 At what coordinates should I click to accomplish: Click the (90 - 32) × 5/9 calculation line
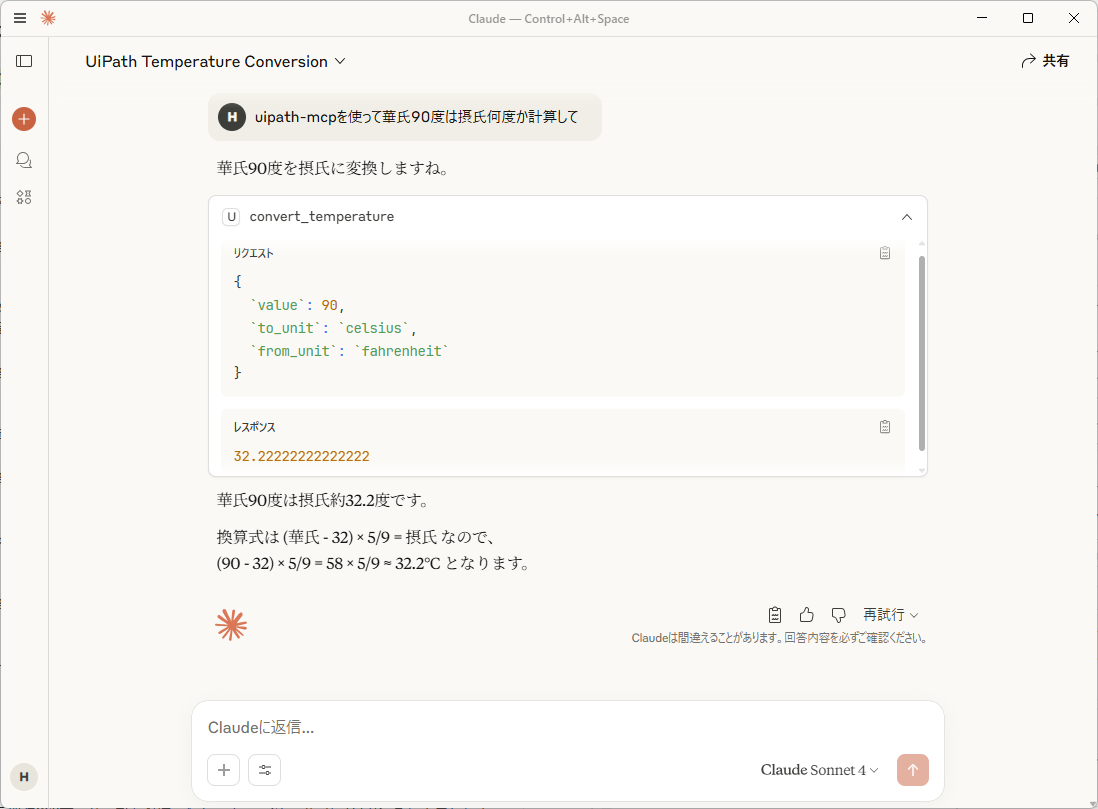pos(373,563)
